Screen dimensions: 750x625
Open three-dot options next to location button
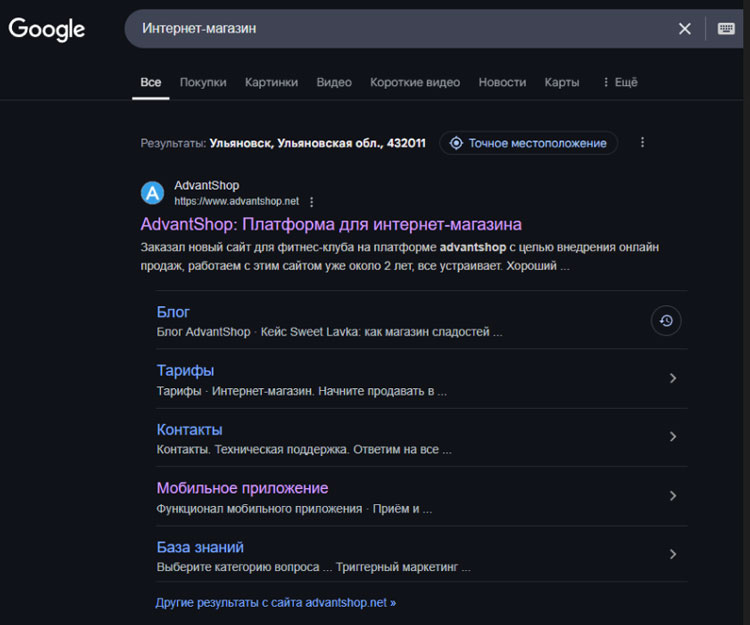pos(642,143)
